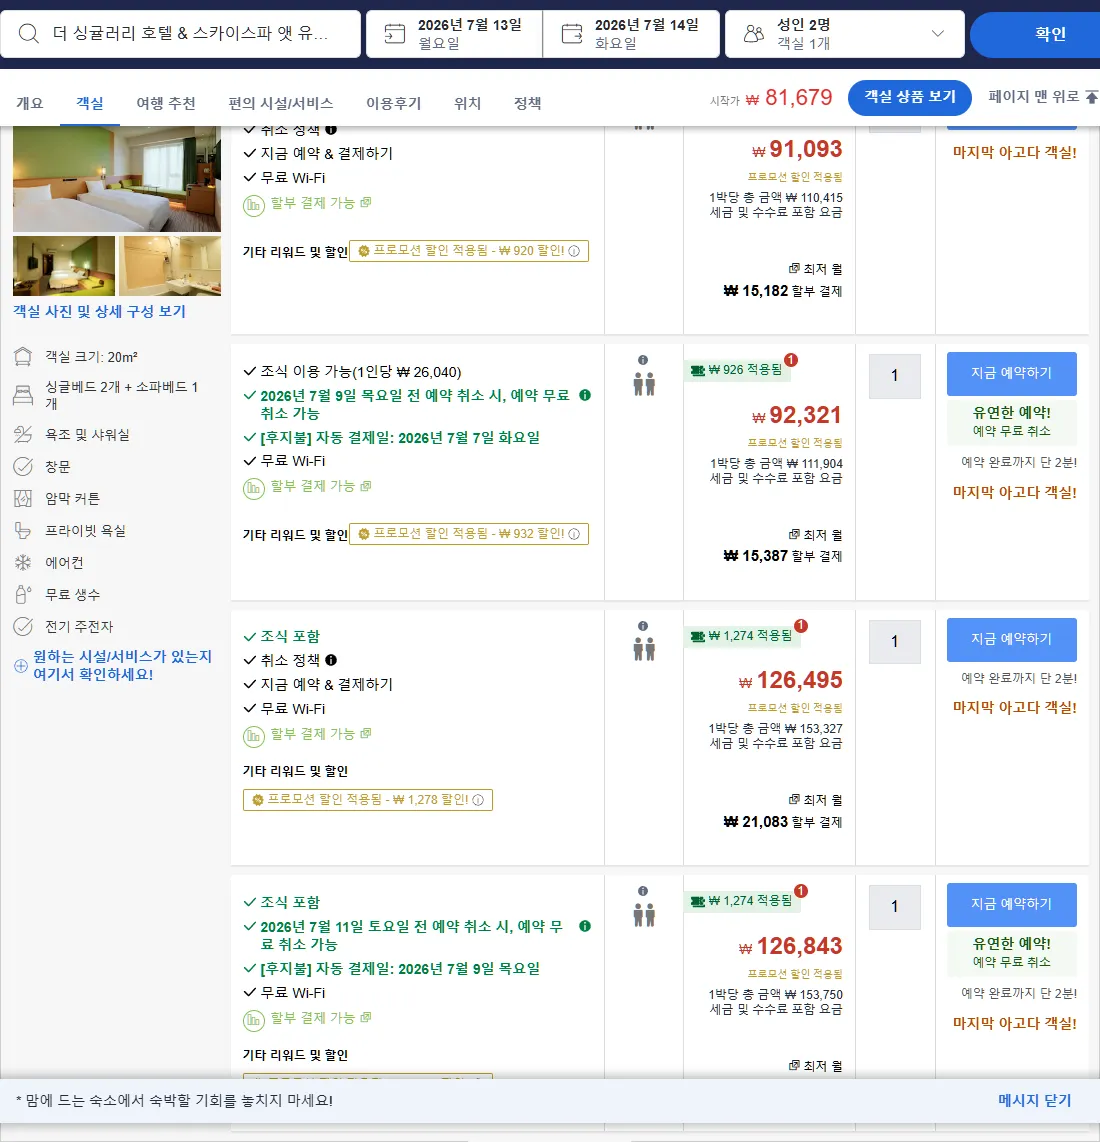The image size is (1100, 1142).
Task: Click bed icon beside 싱글베드 2개
Action: [x=23, y=395]
